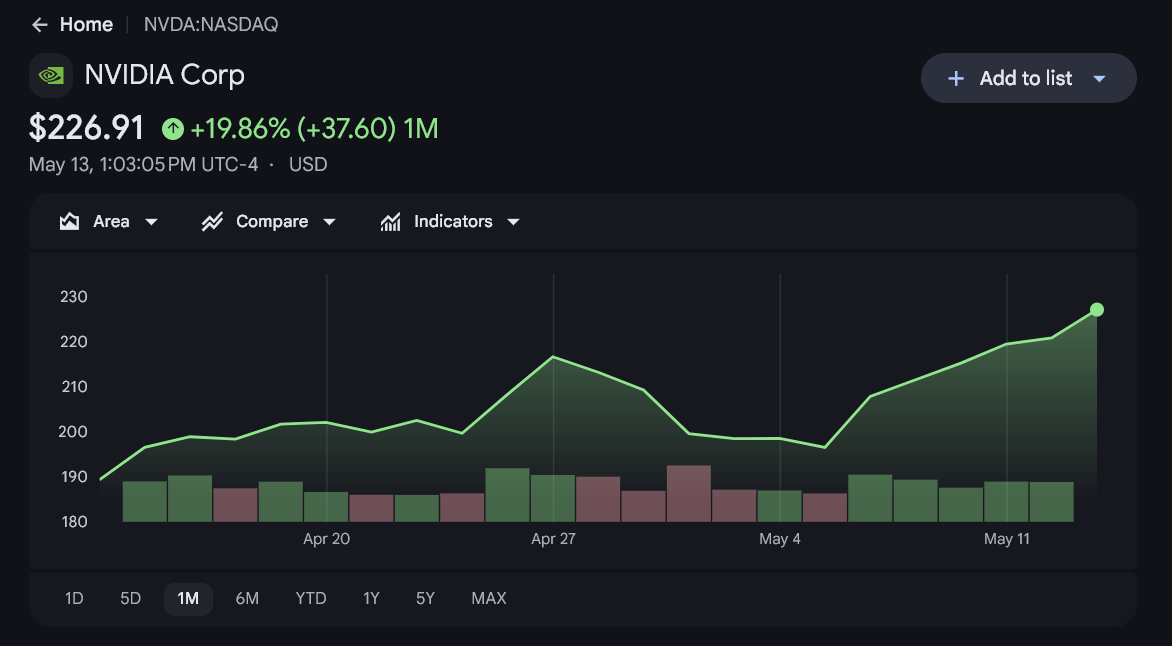Screen dimensions: 1172x646
Task: Click the NVIDIA Corp company name
Action: pos(164,76)
